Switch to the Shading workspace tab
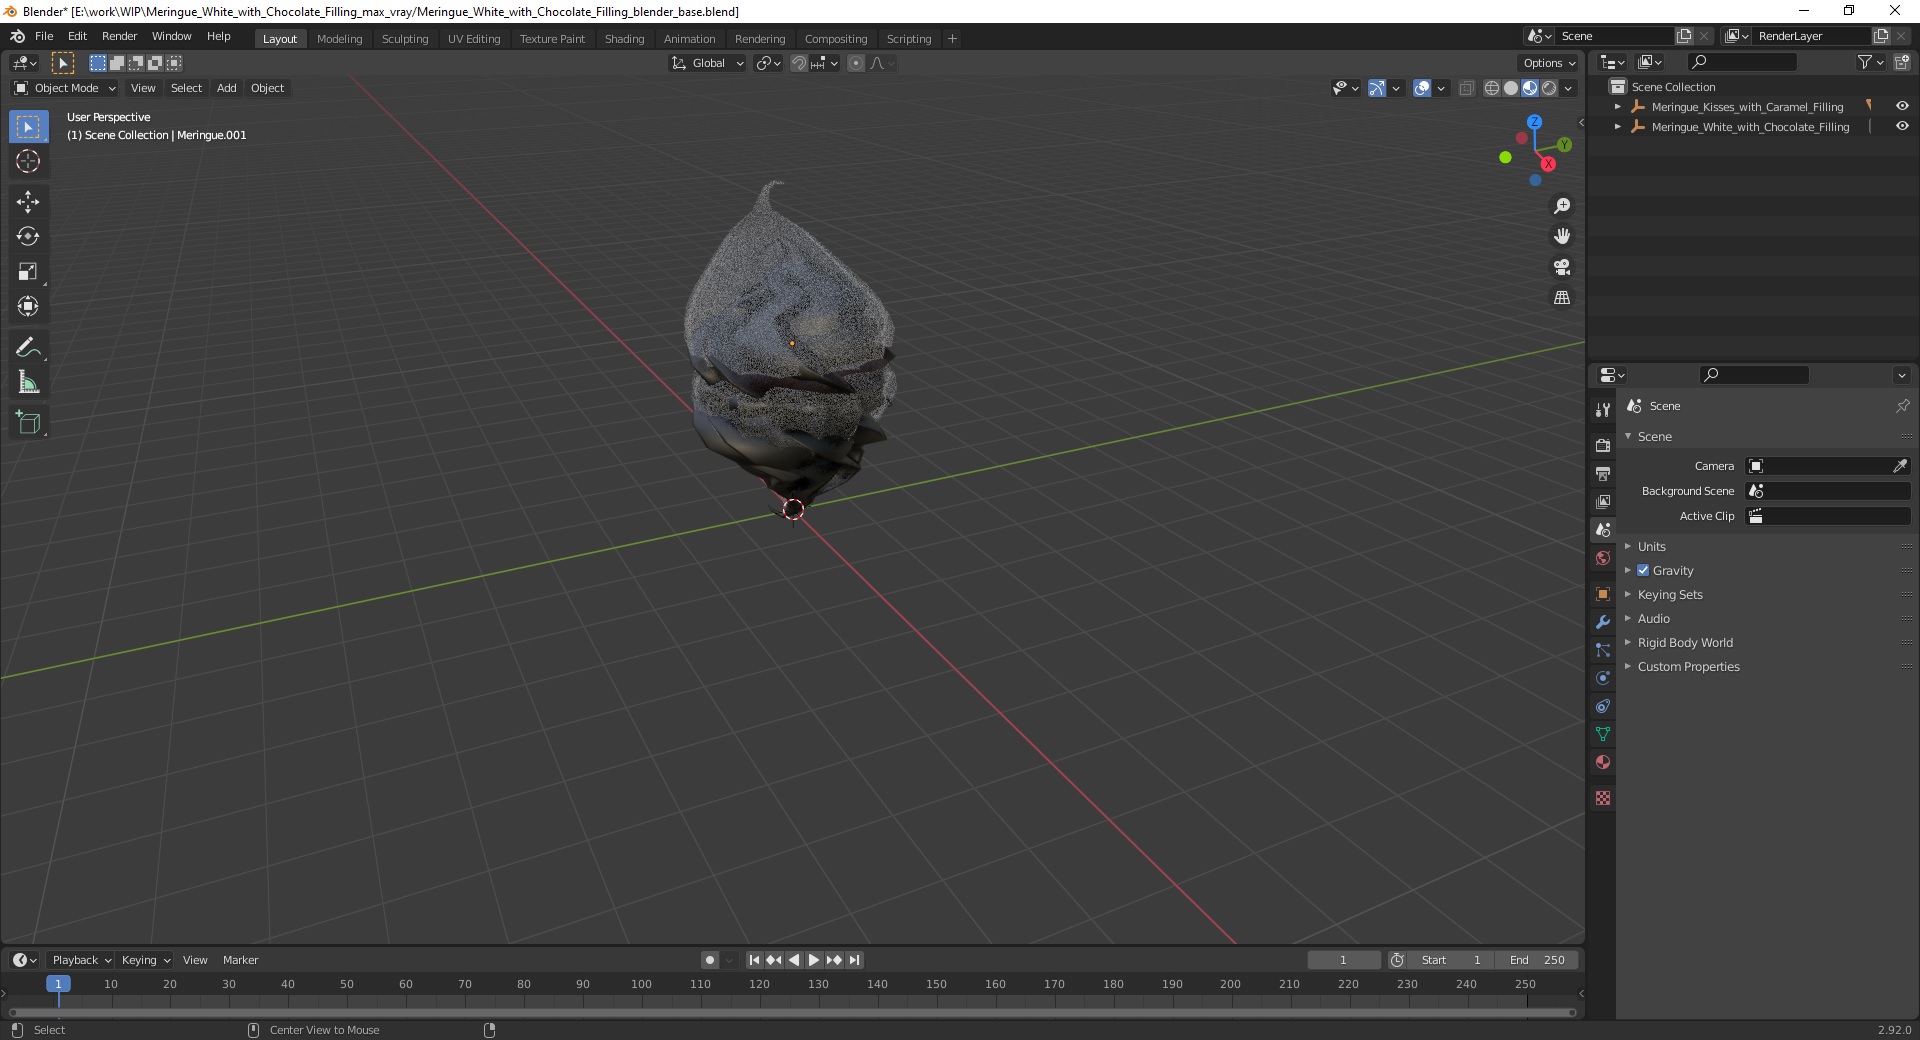 click(624, 38)
